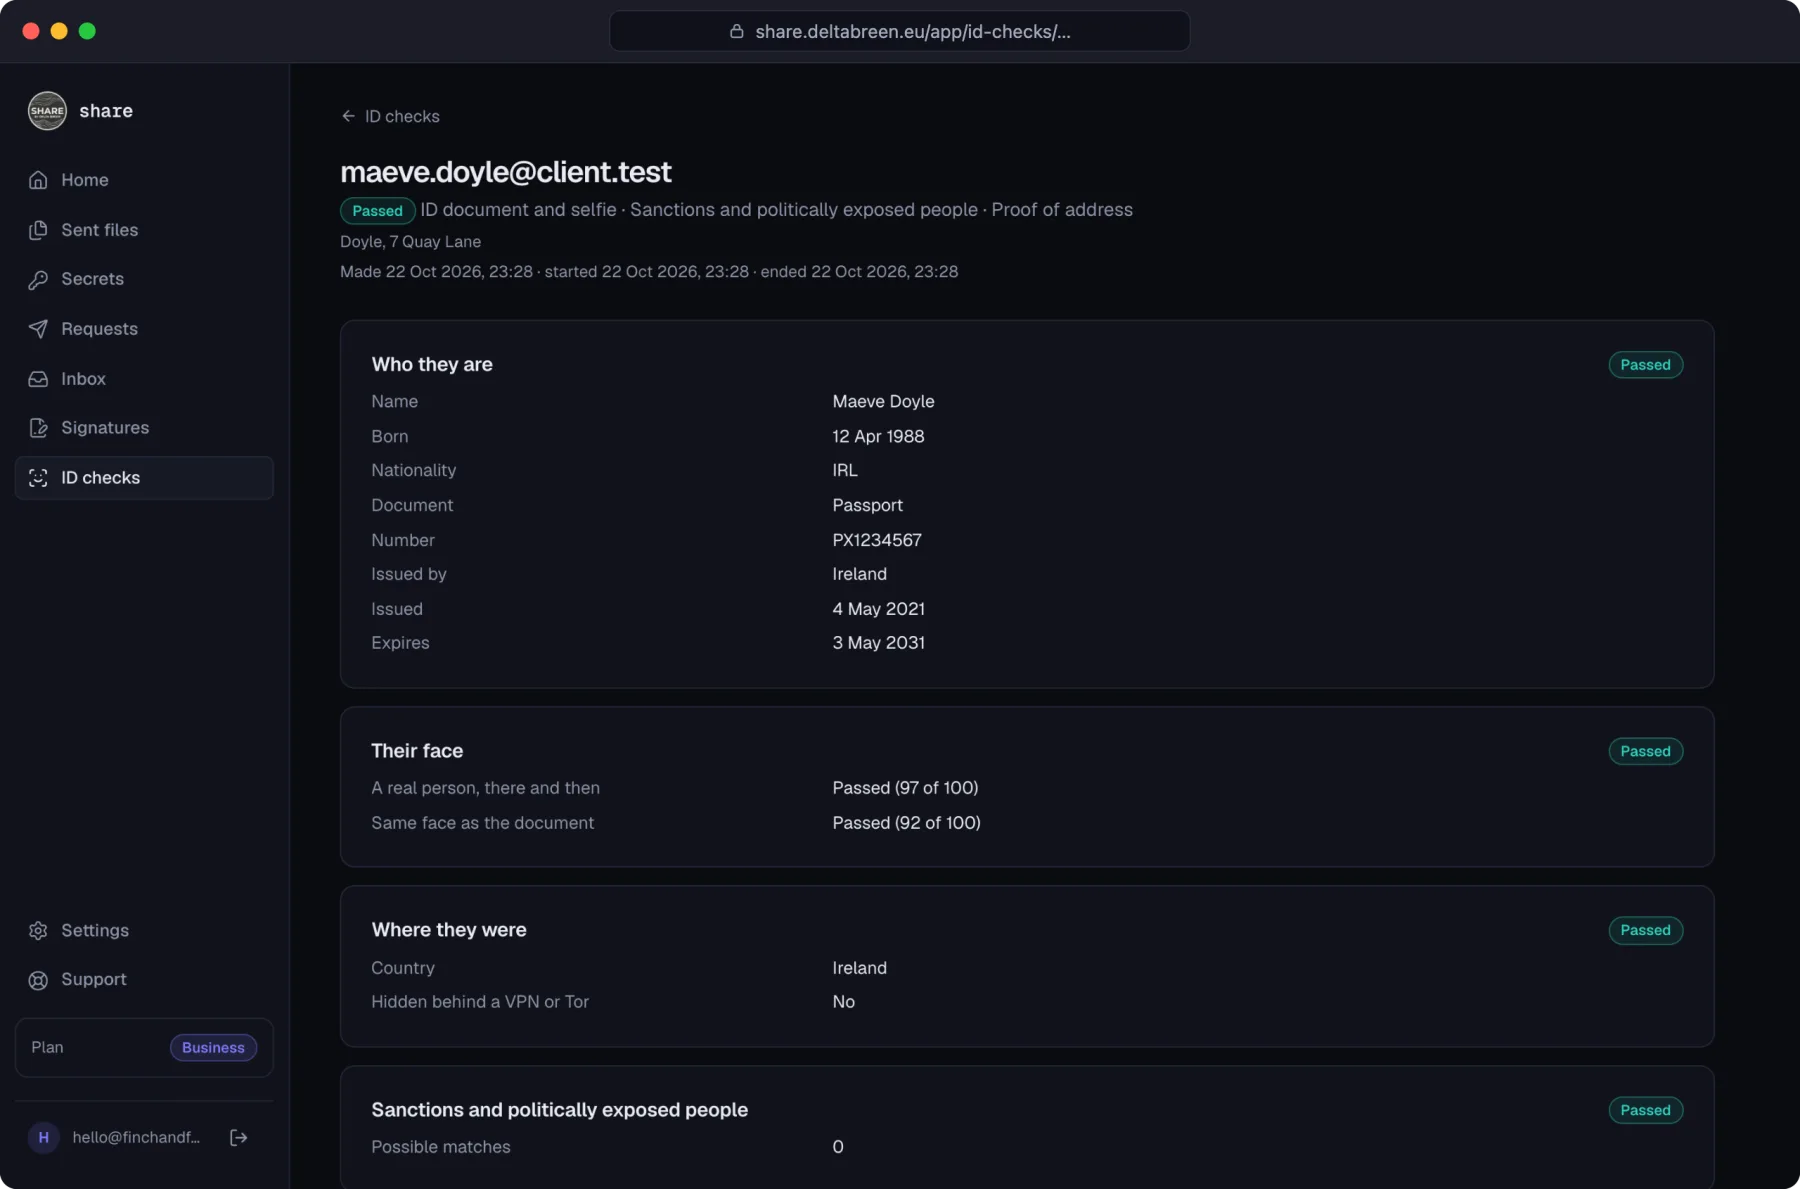The height and width of the screenshot is (1189, 1800).
Task: Click the lock icon in address bar
Action: point(736,32)
